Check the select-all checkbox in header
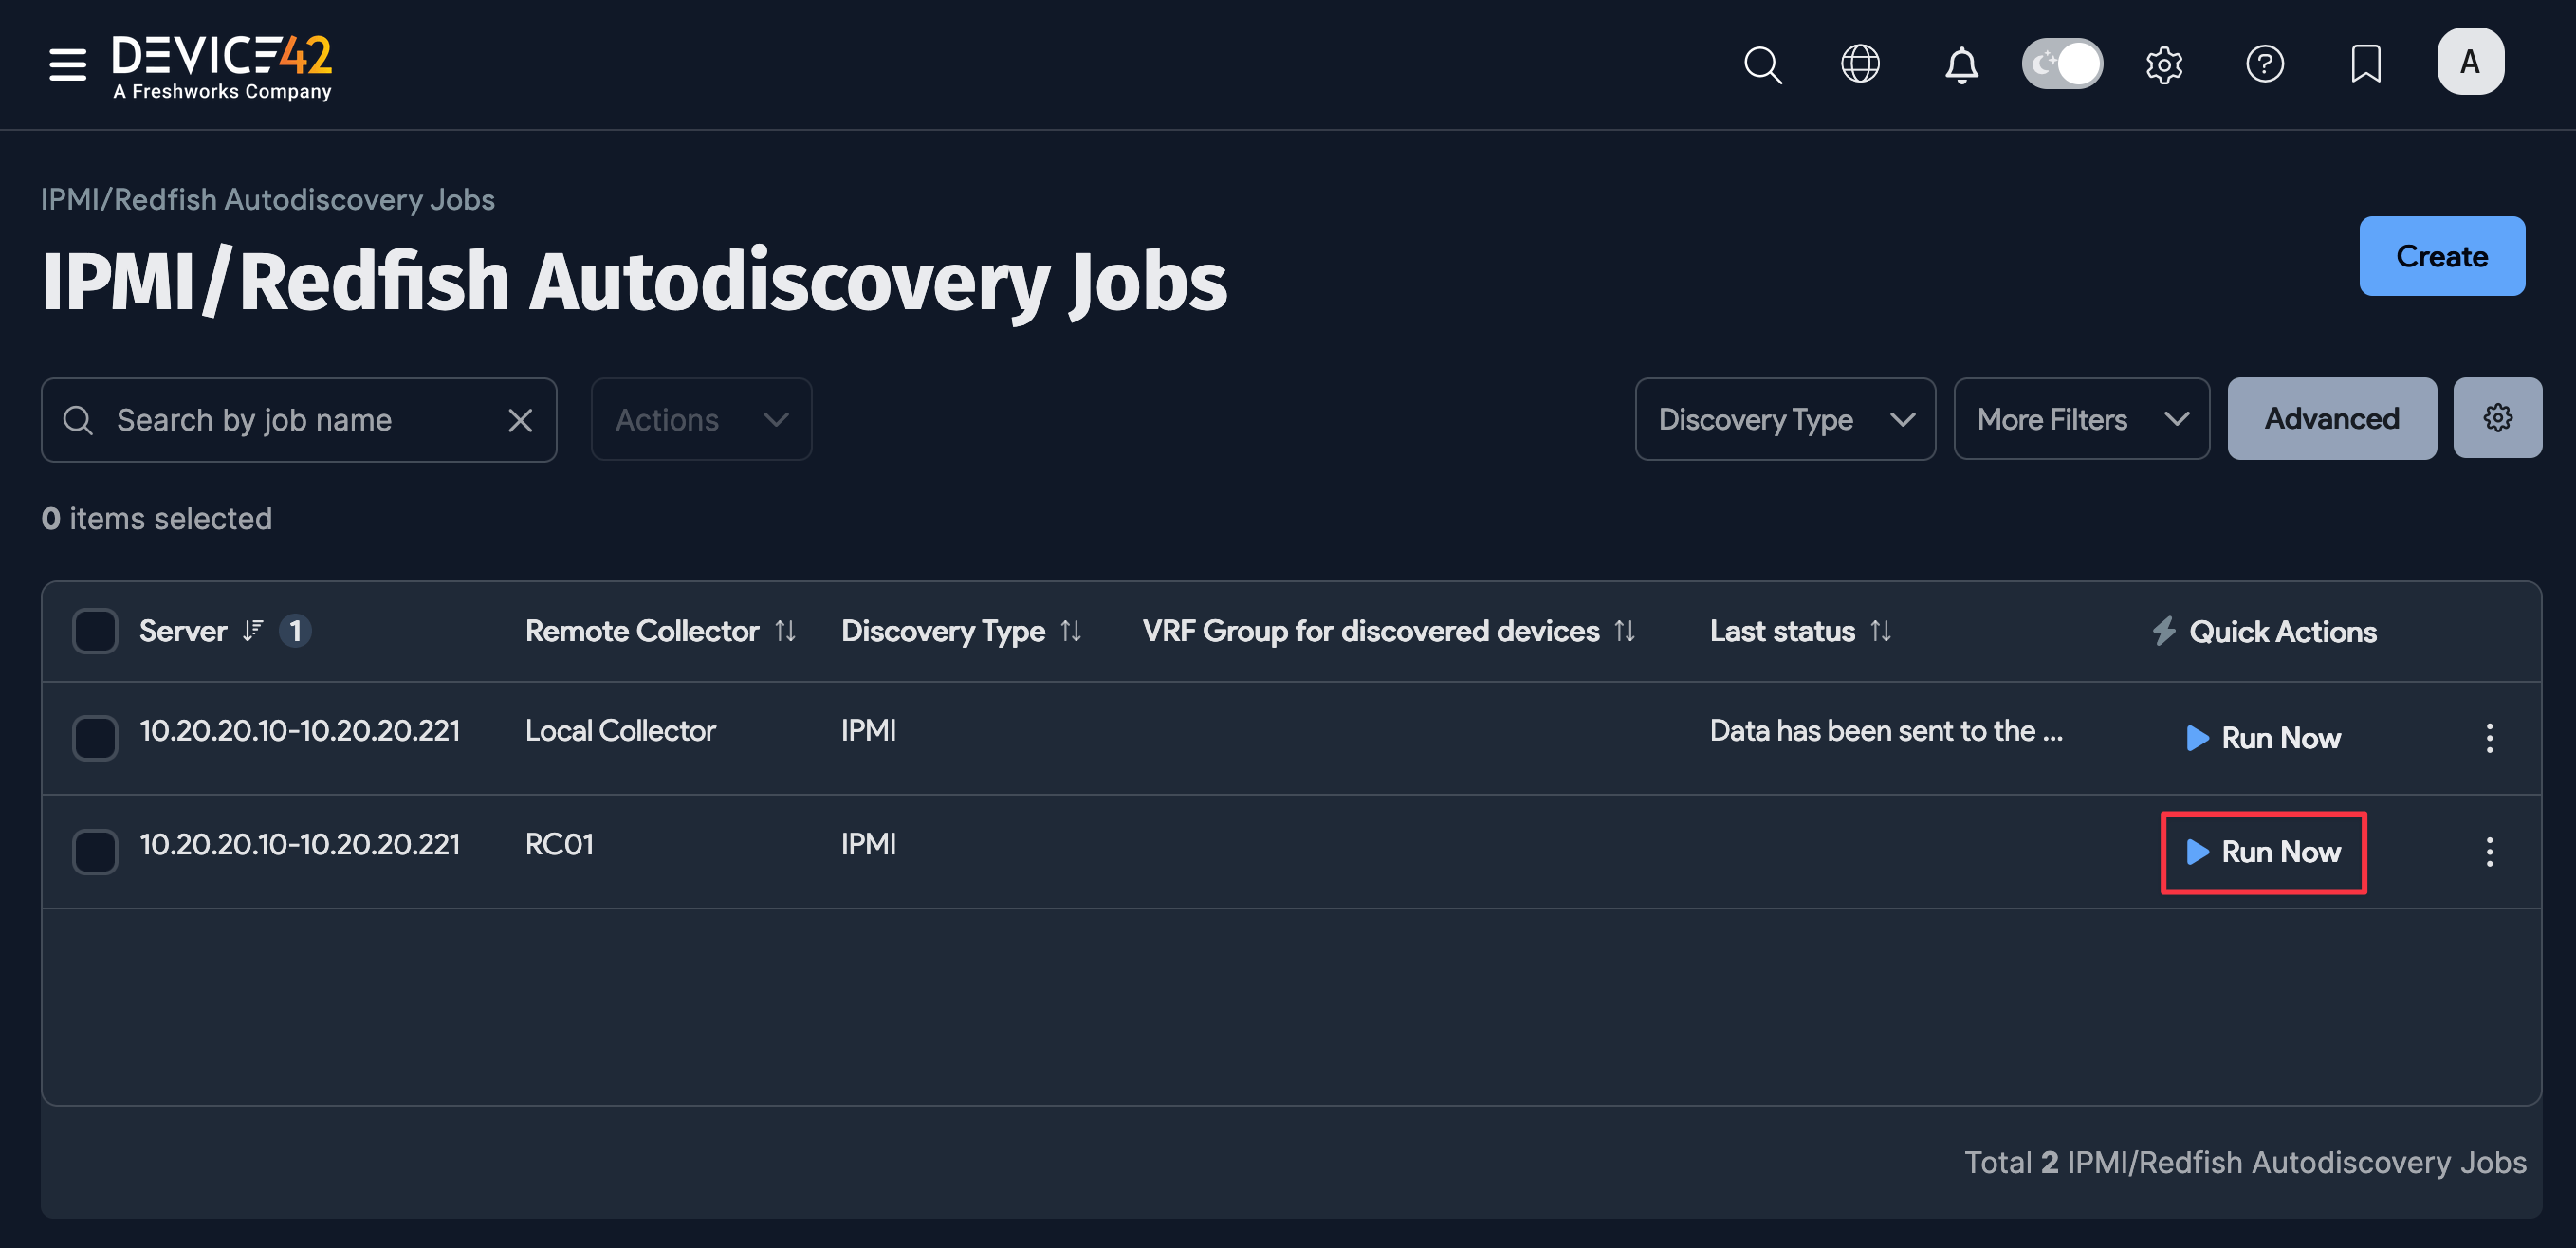The height and width of the screenshot is (1248, 2576). point(95,631)
